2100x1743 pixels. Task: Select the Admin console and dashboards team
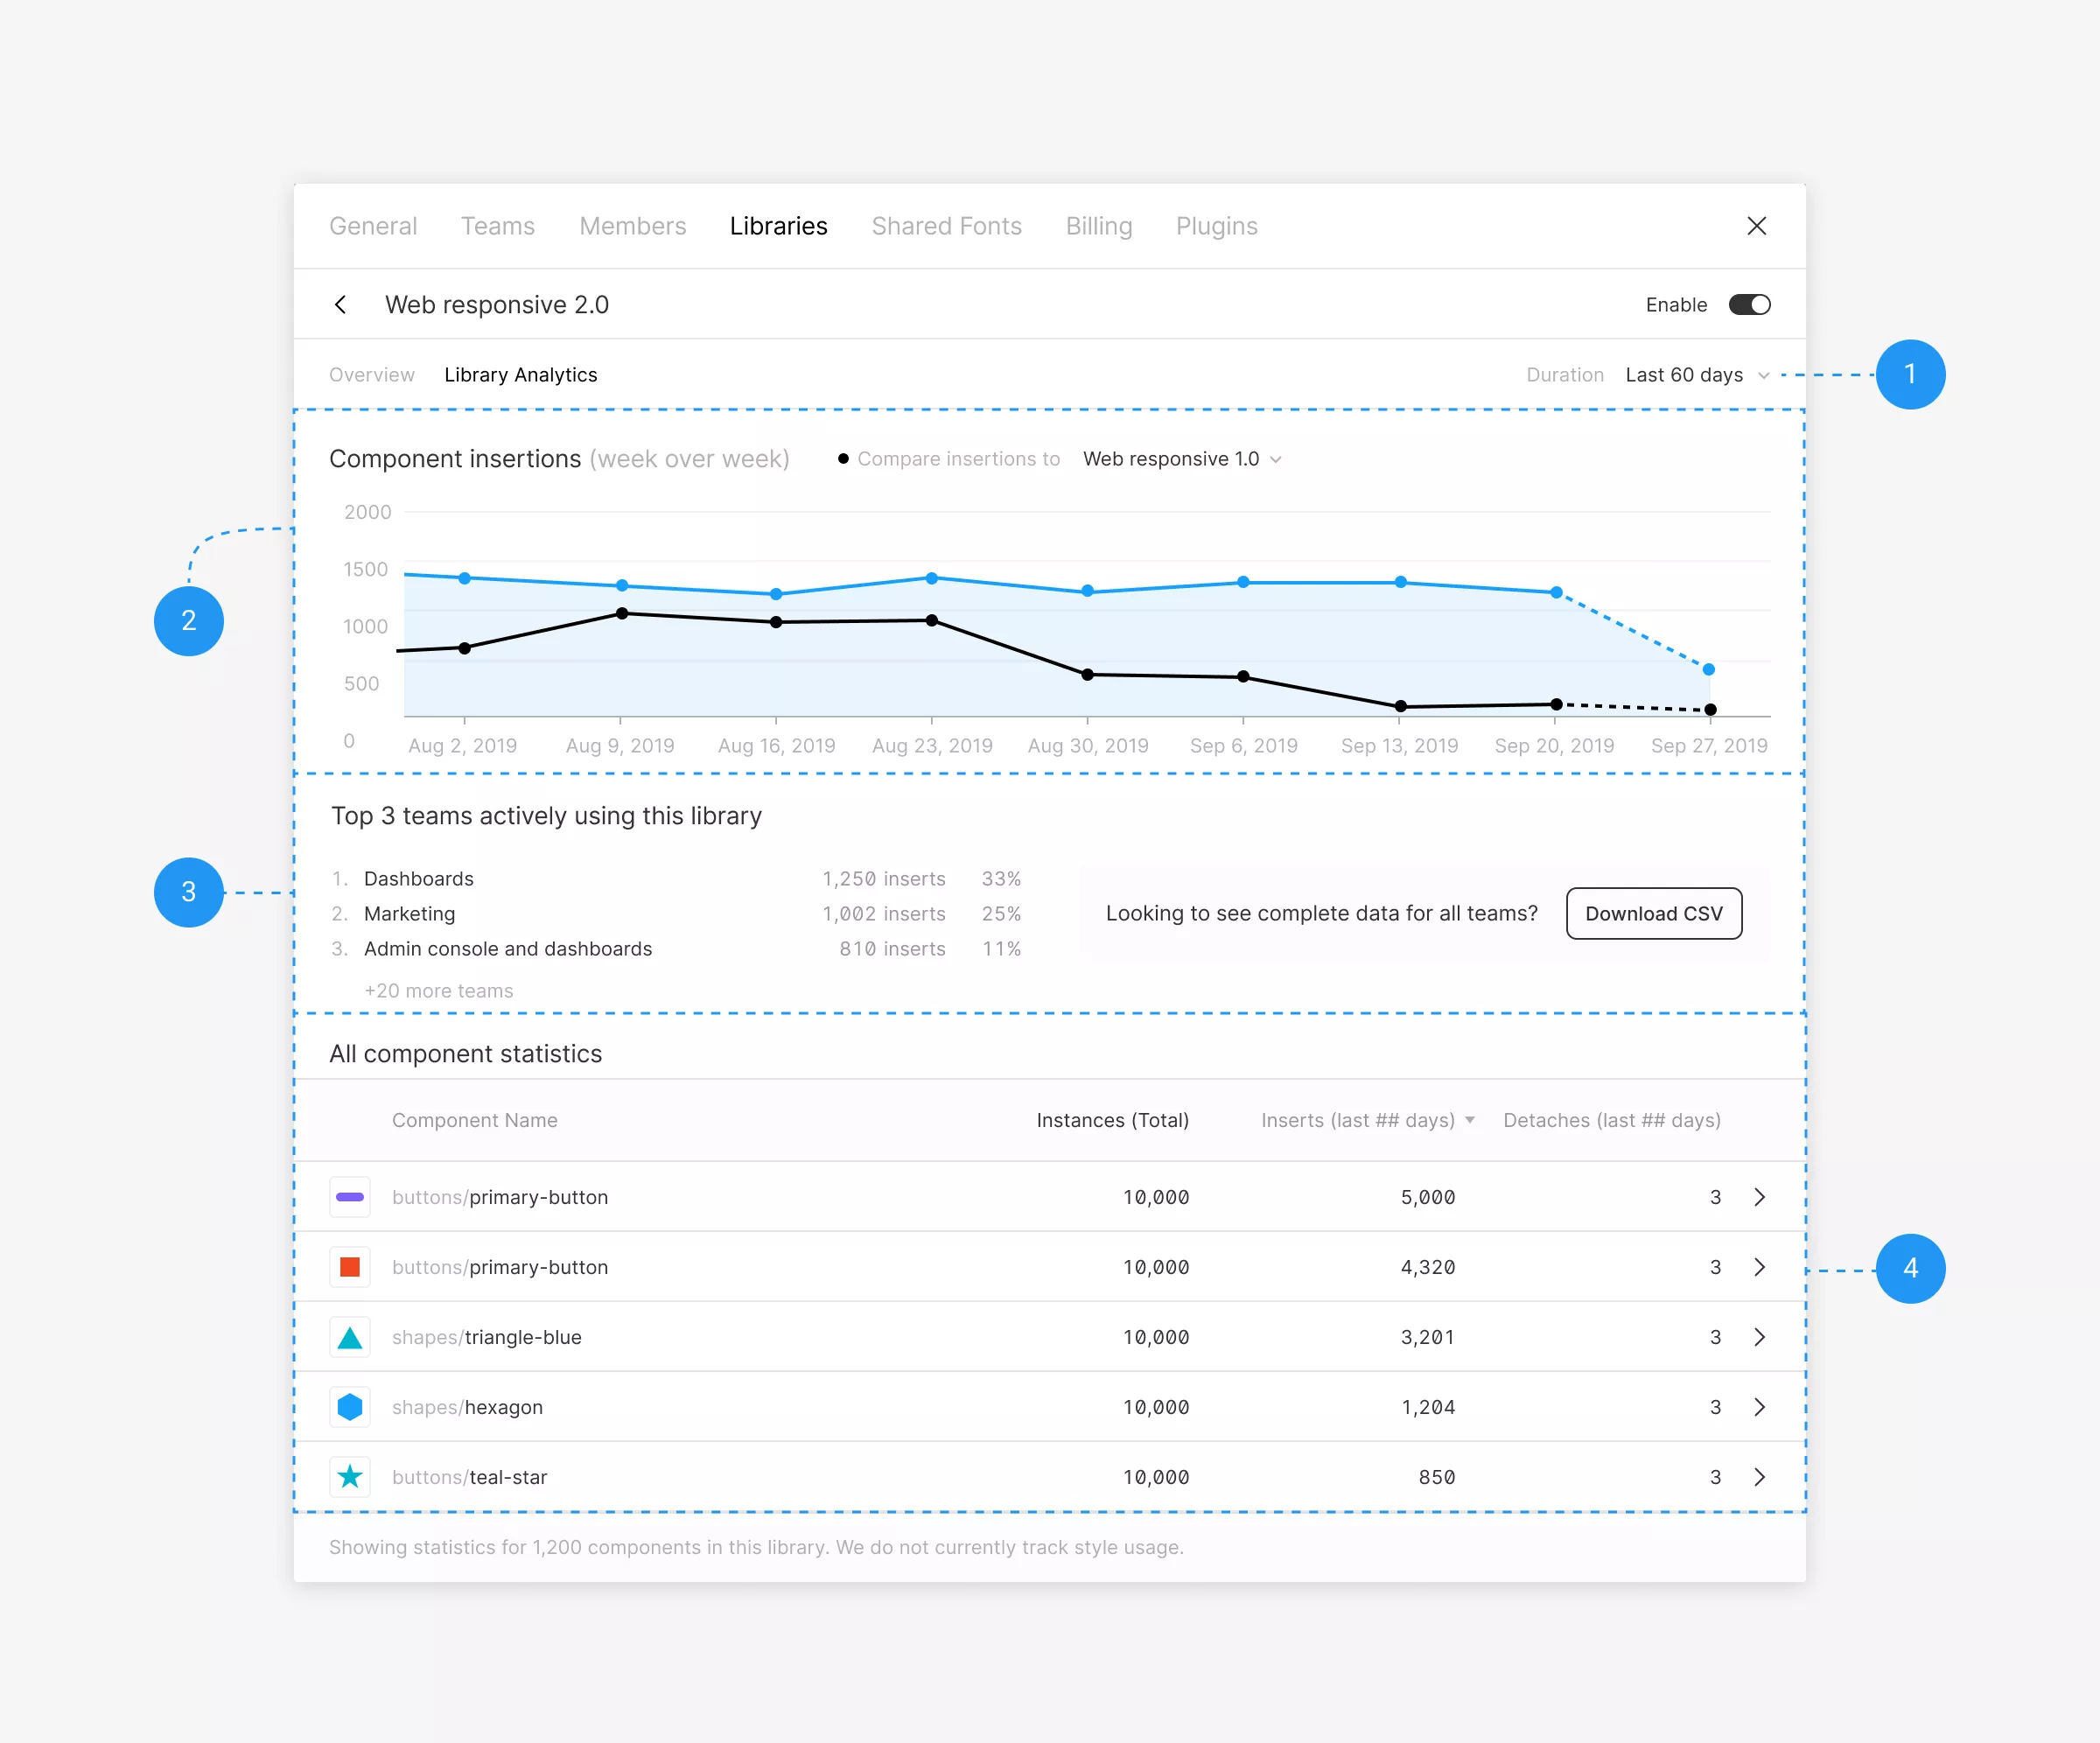(677, 949)
